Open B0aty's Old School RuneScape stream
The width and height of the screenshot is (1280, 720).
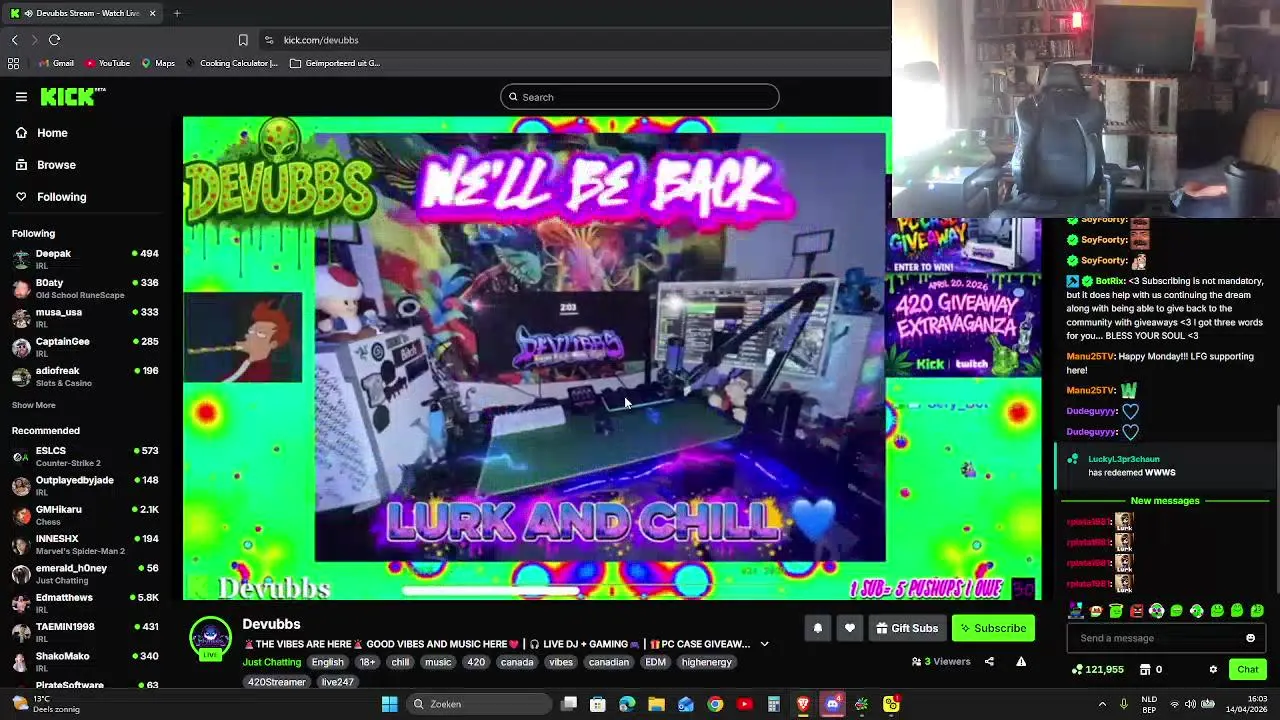click(86, 289)
